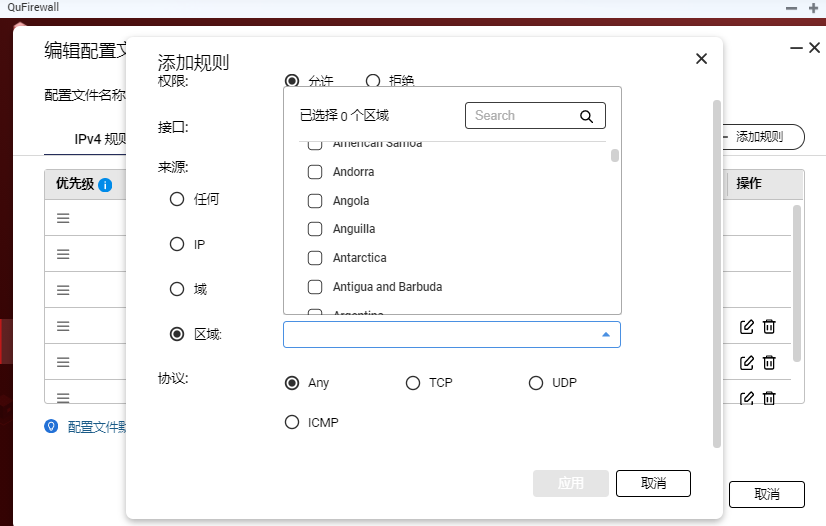826x526 pixels.
Task: Open the 配置文件 link at bottom left
Action: tap(97, 426)
